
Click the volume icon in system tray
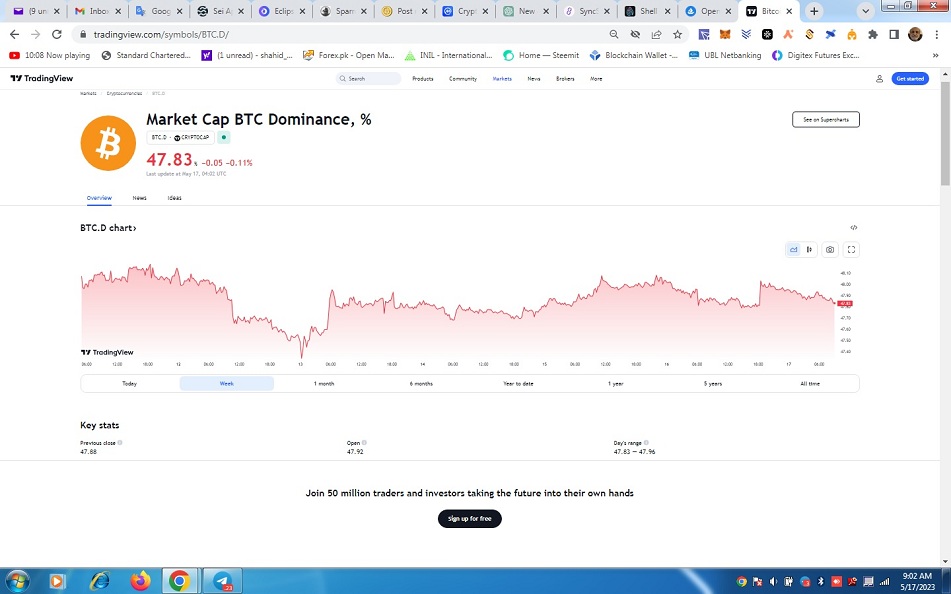click(x=773, y=581)
